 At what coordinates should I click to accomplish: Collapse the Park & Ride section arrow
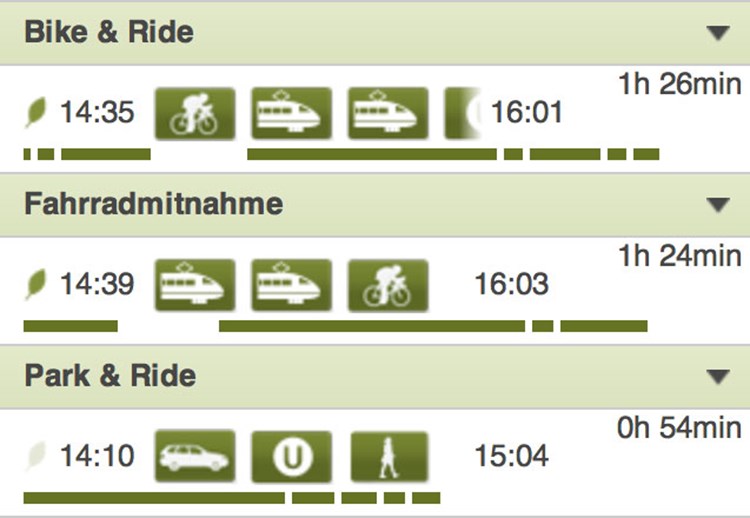(x=718, y=376)
